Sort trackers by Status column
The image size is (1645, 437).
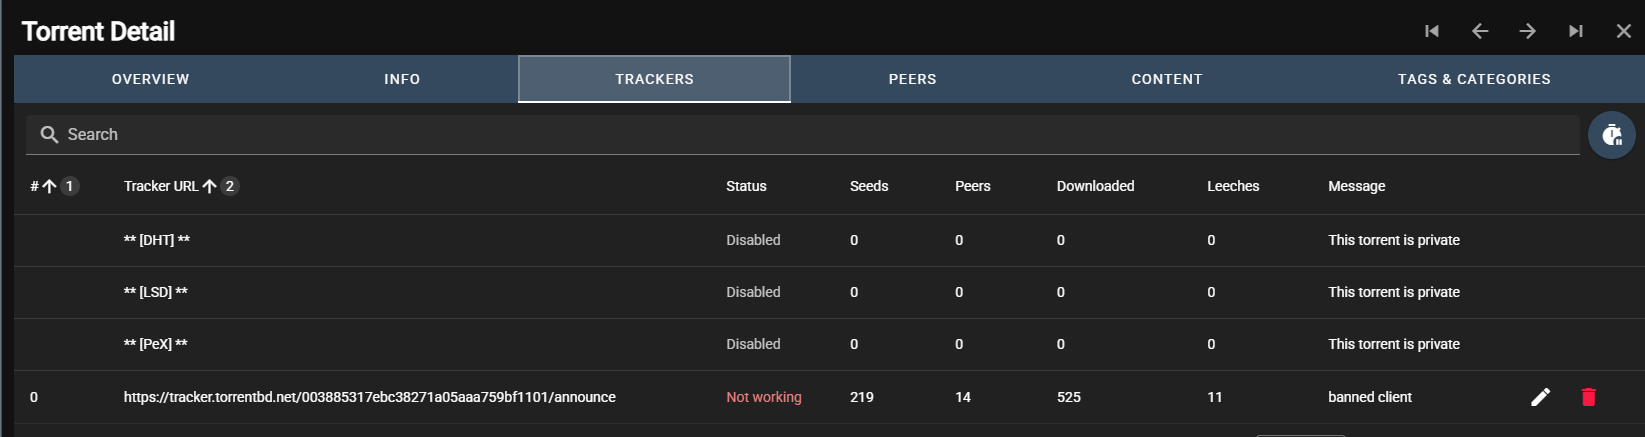[746, 186]
